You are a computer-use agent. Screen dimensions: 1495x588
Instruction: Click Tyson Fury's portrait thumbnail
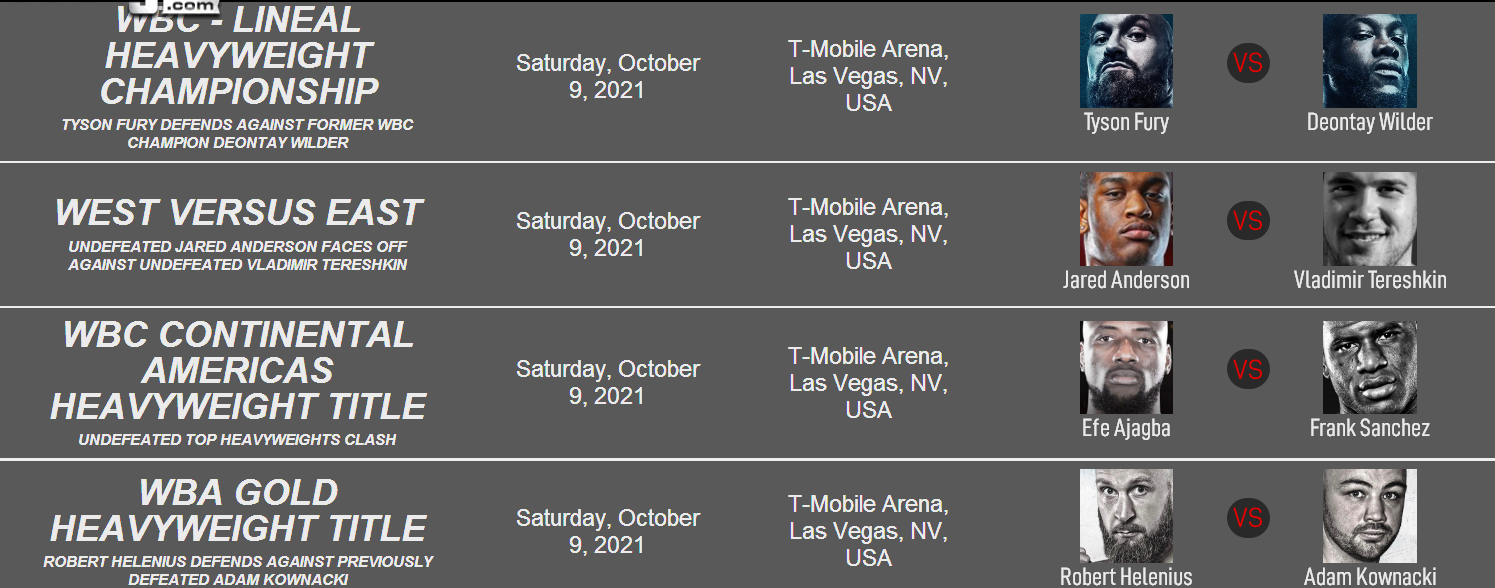(x=1126, y=61)
